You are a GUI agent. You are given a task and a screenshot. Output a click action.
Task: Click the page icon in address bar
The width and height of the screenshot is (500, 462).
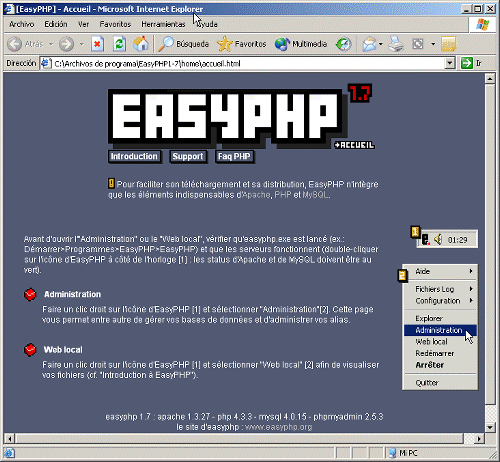(x=46, y=63)
